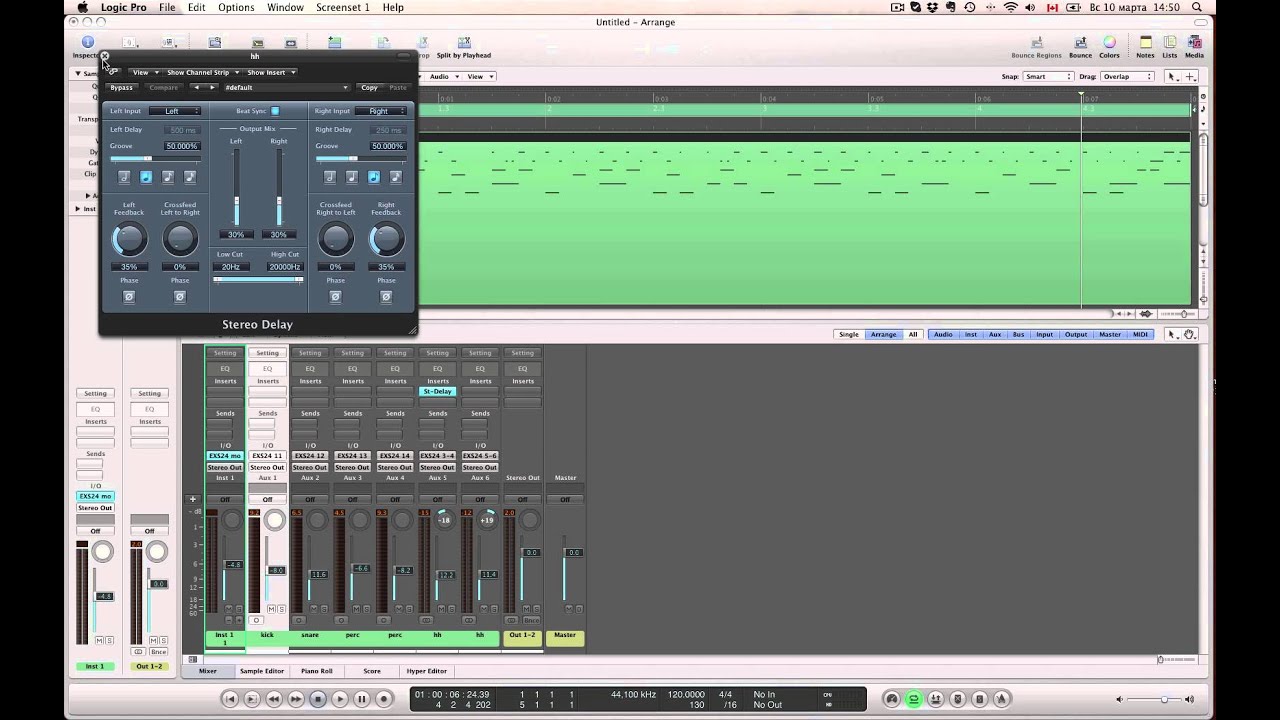The image size is (1280, 720).
Task: Click the Copy button in plugin header
Action: (370, 88)
